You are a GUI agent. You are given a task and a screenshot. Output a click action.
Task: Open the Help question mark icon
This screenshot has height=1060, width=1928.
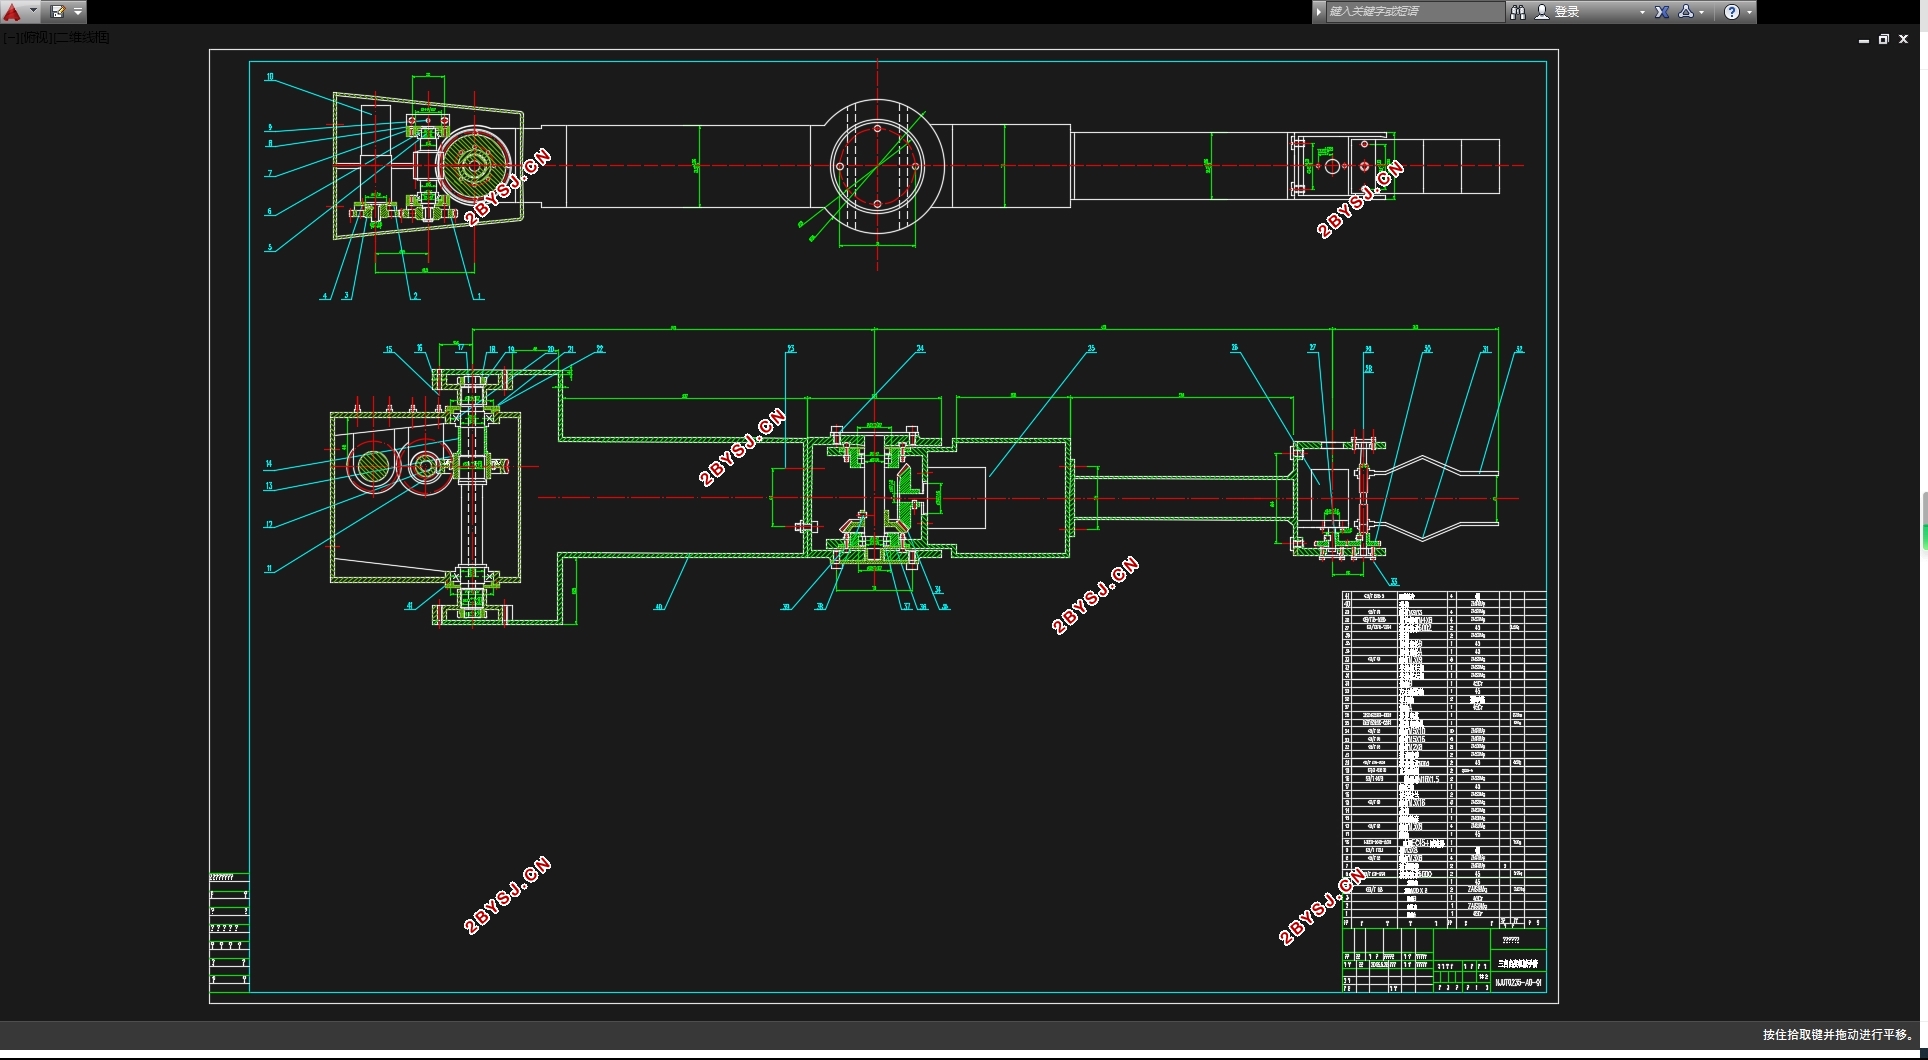1732,12
